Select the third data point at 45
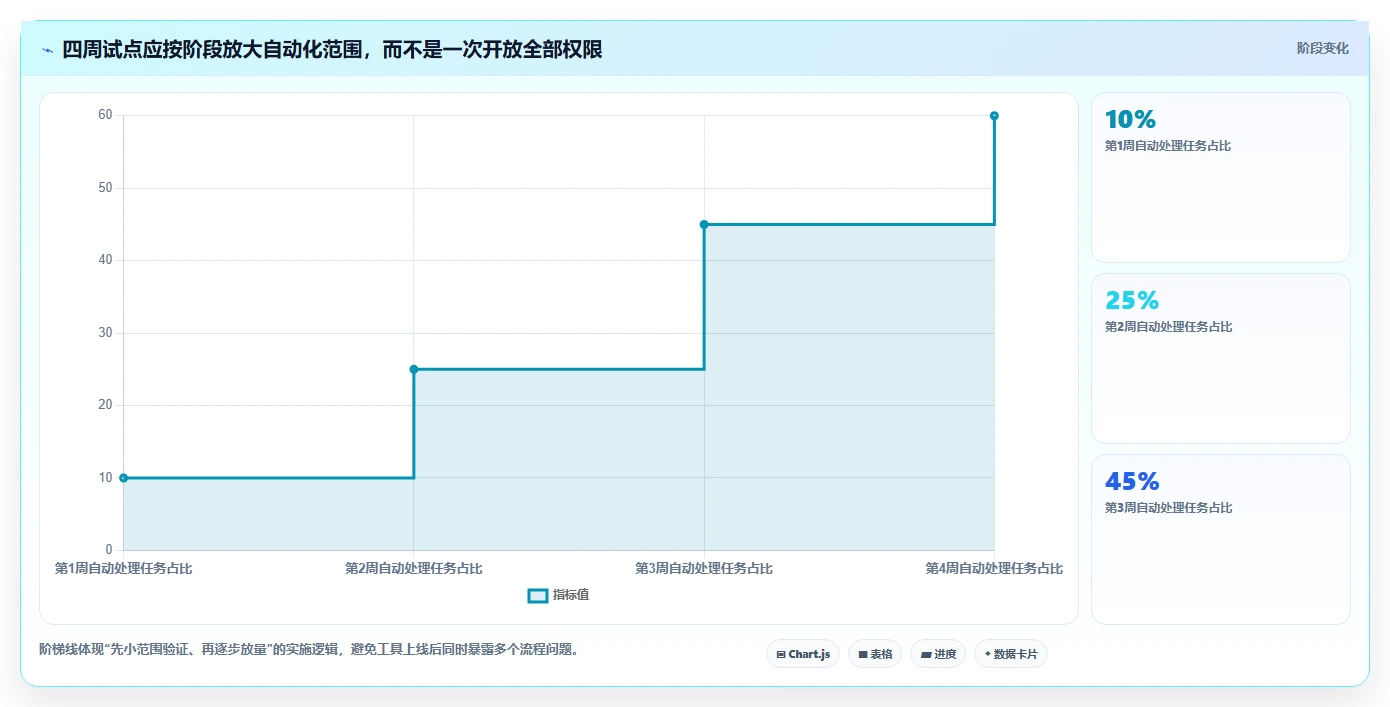The image size is (1390, 707). pyautogui.click(x=704, y=224)
